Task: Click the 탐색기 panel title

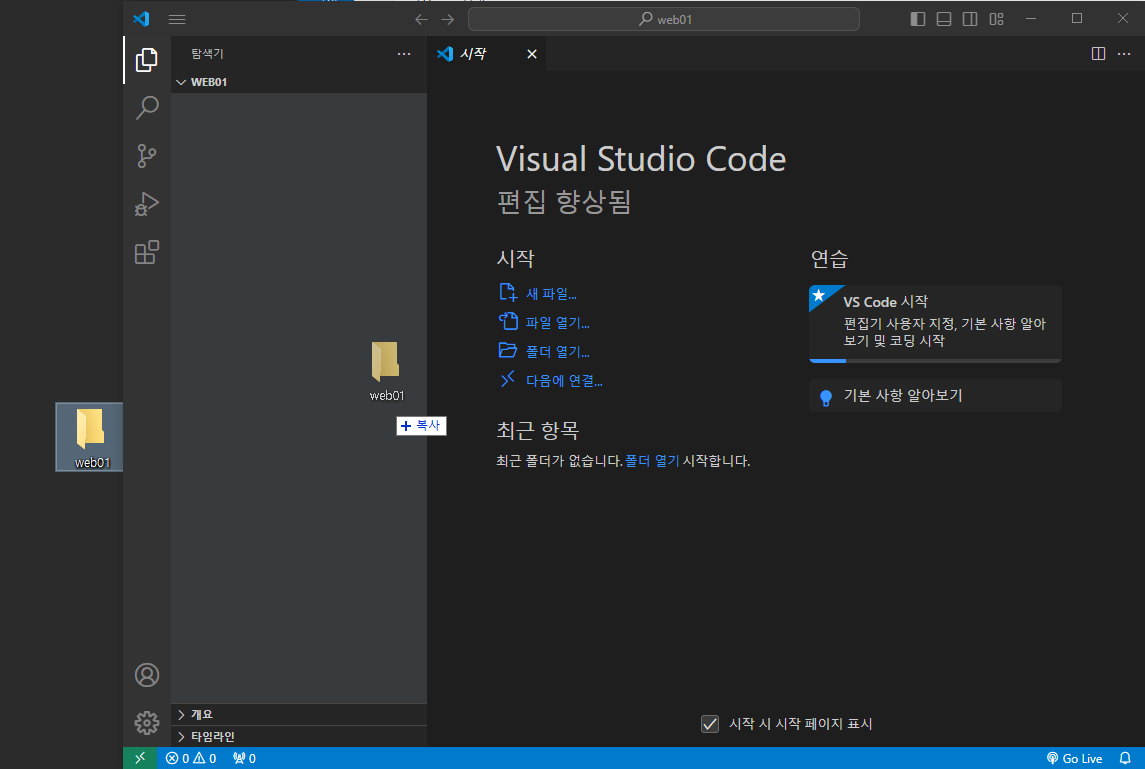Action: [x=207, y=54]
